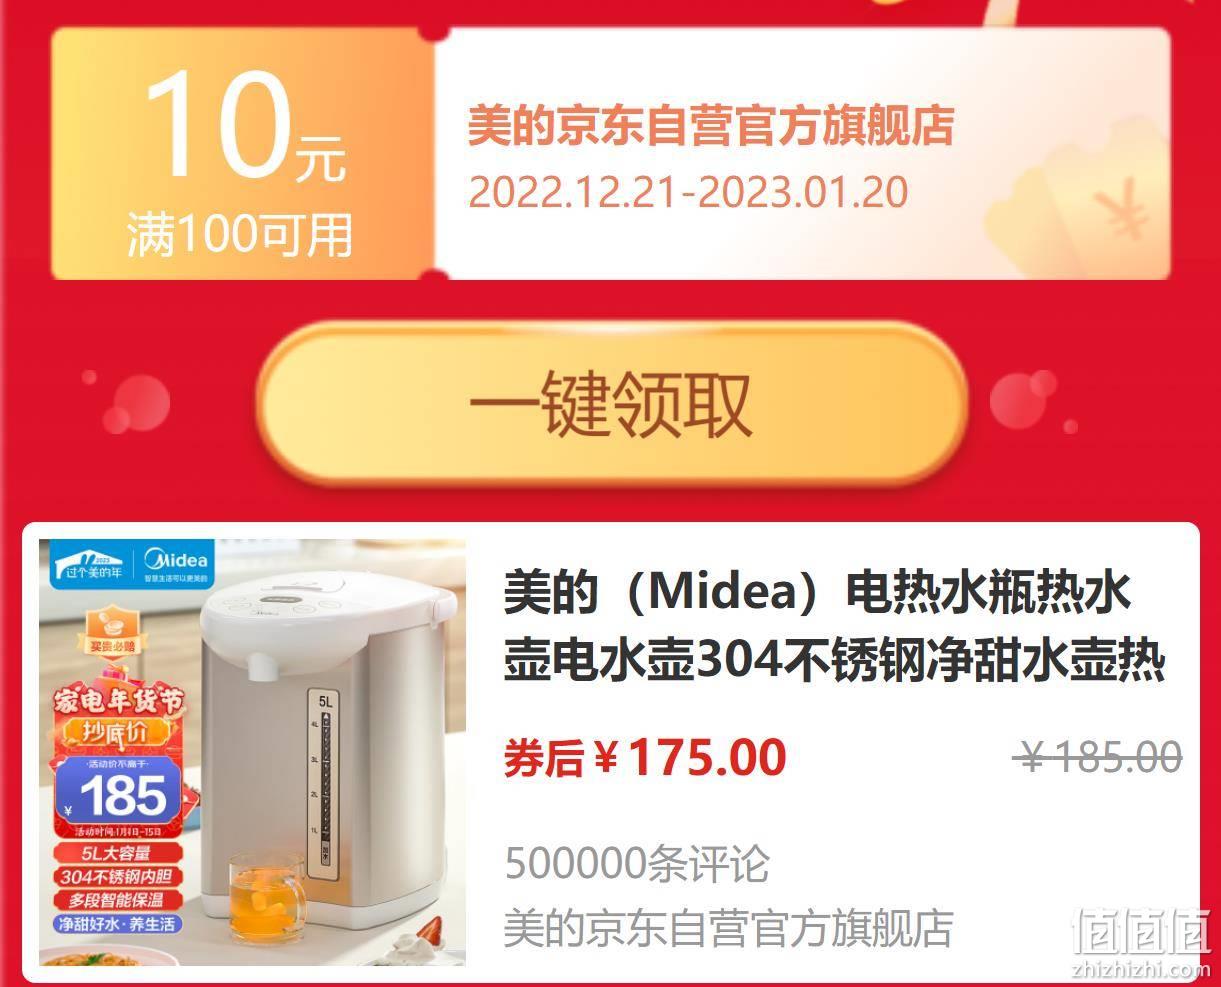Select the 10元 coupon amount panel
This screenshot has width=1221, height=987.
pos(243,153)
